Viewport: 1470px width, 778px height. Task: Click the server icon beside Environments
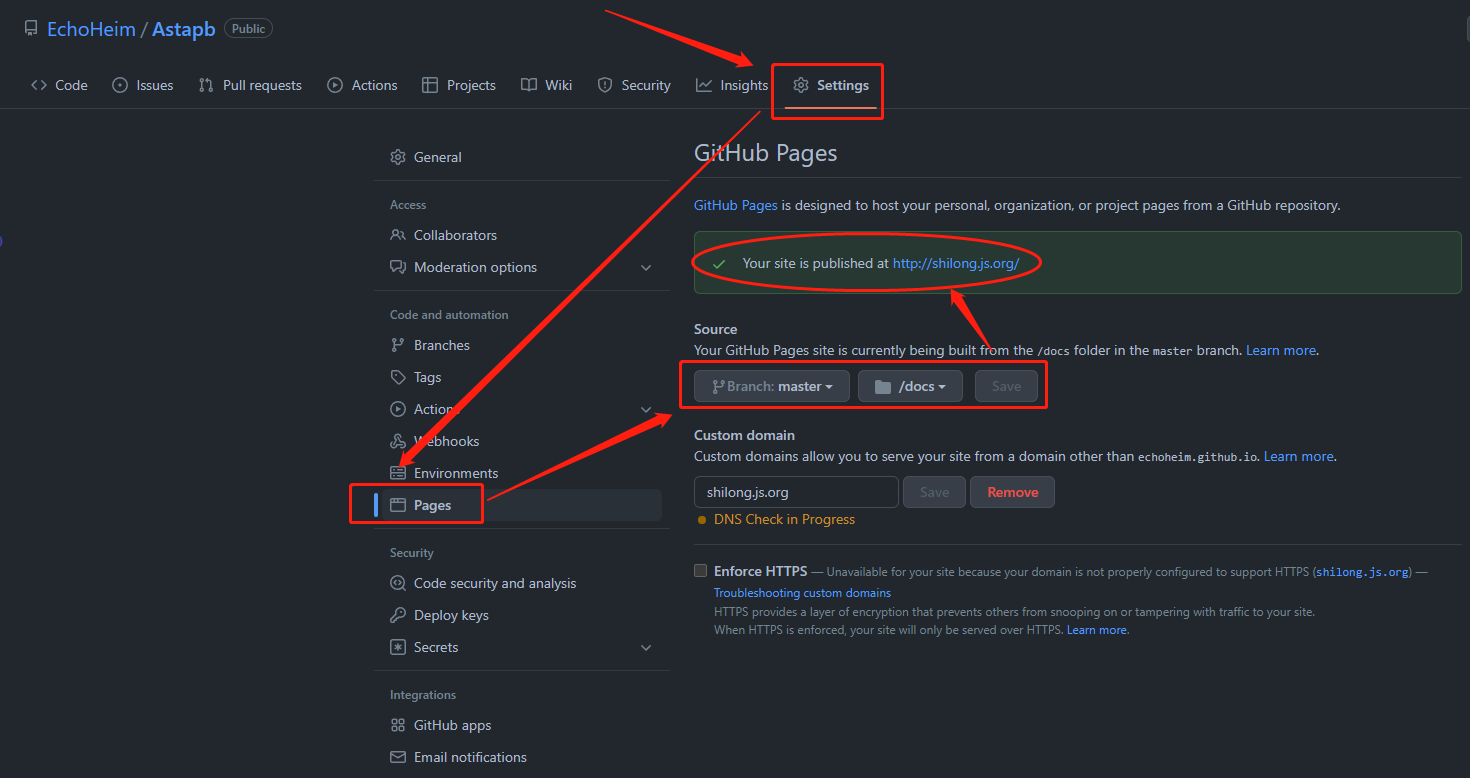pos(398,473)
